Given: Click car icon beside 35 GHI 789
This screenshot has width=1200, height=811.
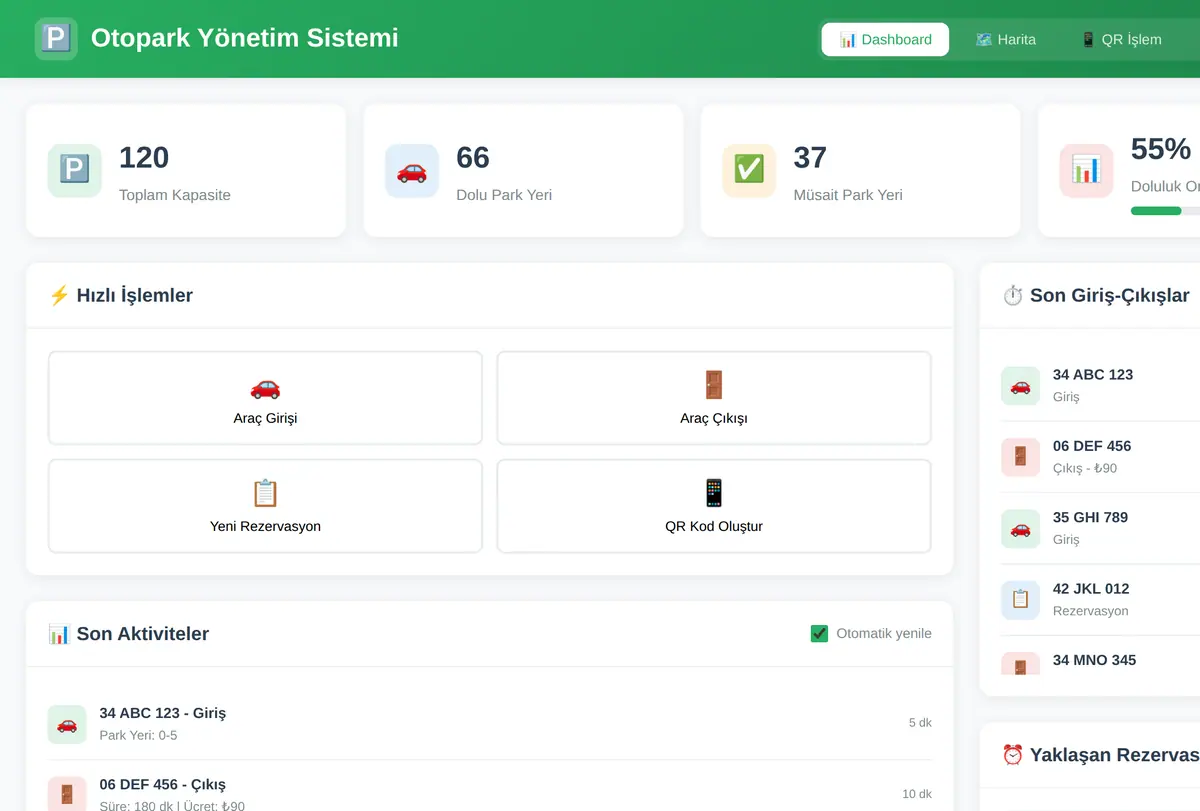Looking at the screenshot, I should [1020, 528].
